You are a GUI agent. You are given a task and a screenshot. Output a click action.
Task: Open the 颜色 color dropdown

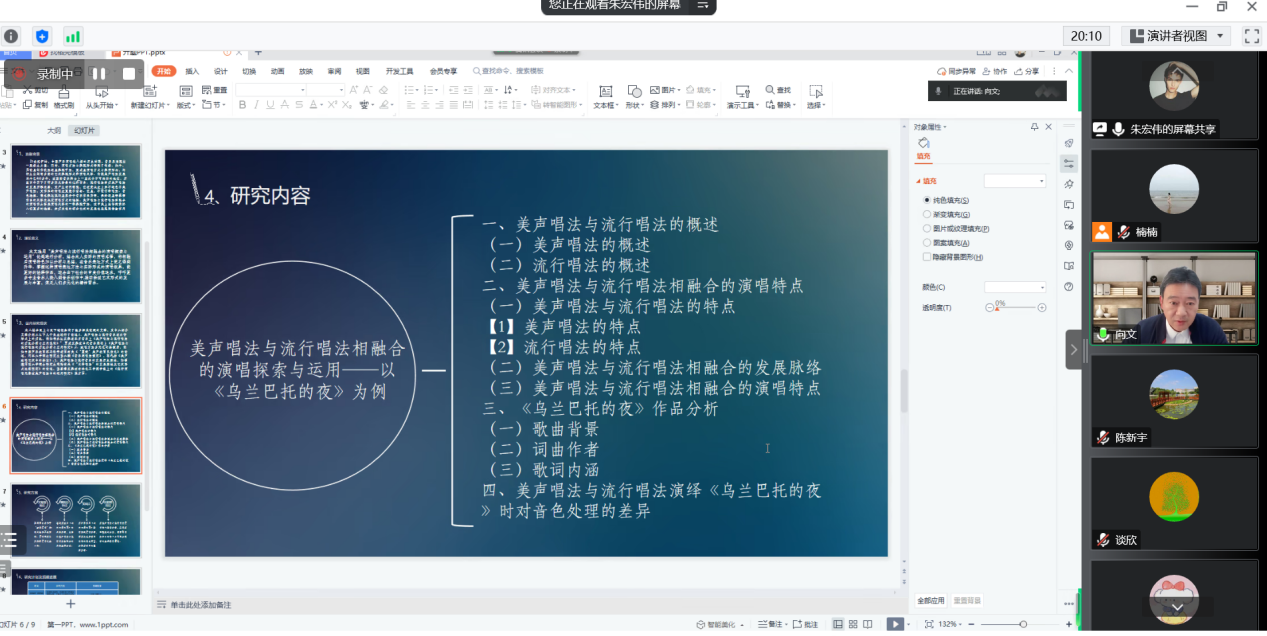(1014, 287)
